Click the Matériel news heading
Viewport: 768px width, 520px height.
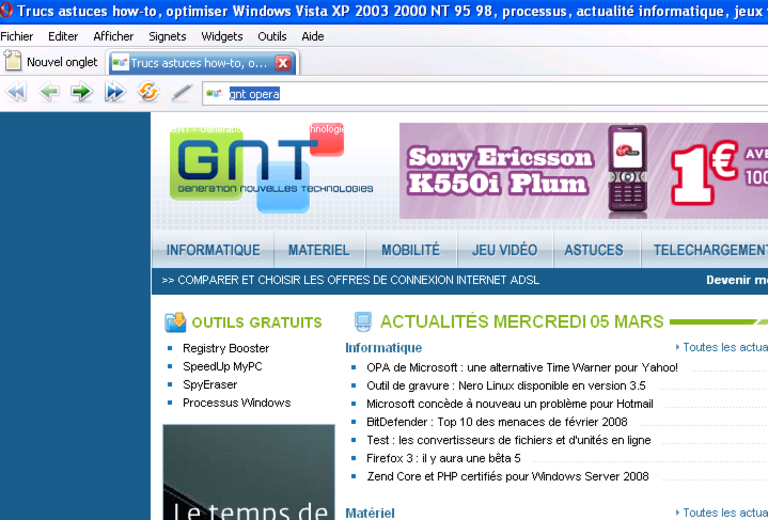click(x=370, y=513)
